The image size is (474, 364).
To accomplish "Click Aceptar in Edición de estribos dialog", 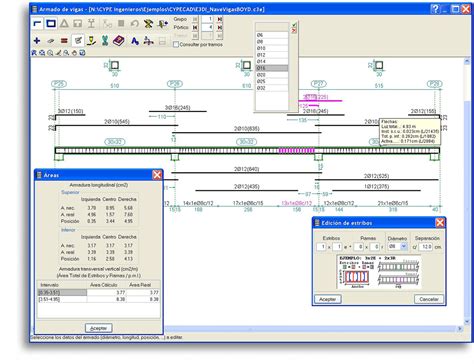I will [x=328, y=299].
